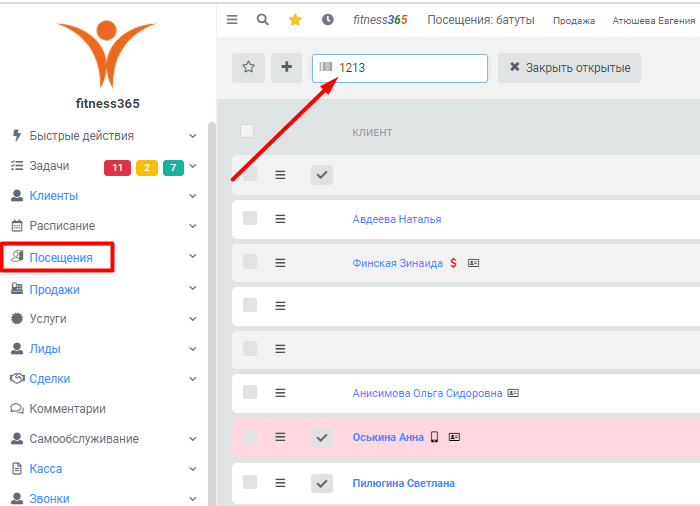Open Касса in sidebar menu

tap(46, 468)
